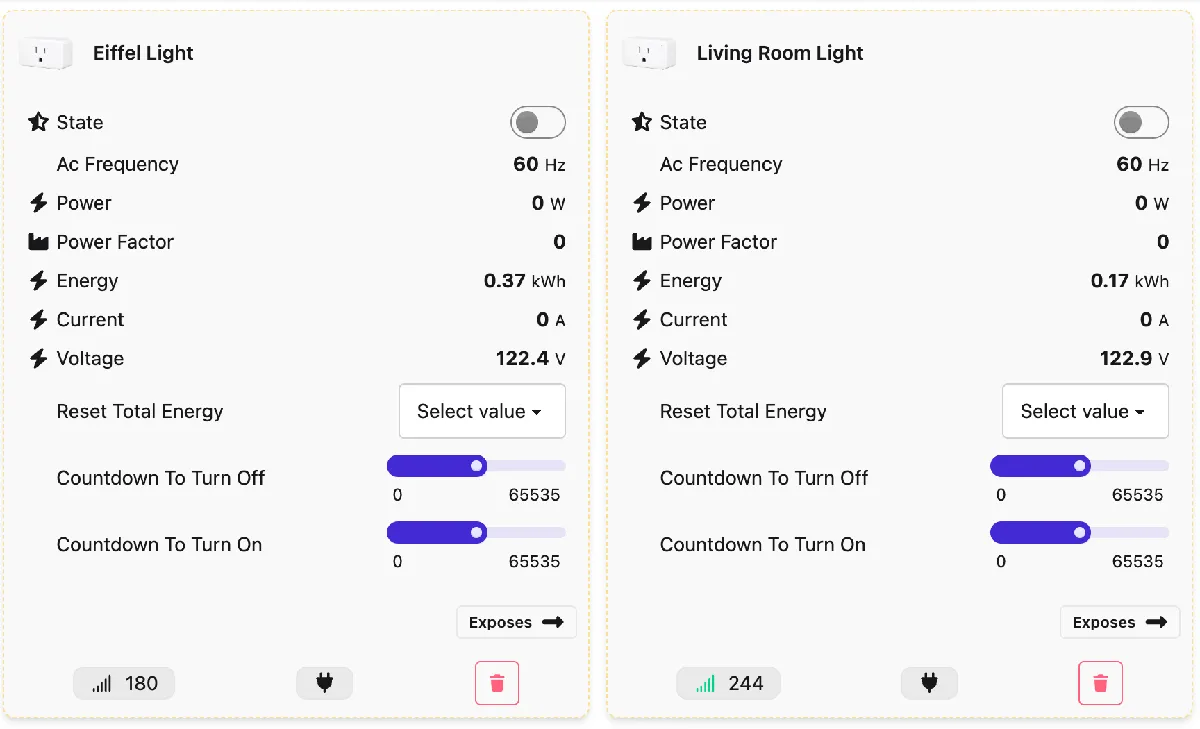Screen dimensions: 1200x729
Task: Delete the Living Room Light device
Action: pyautogui.click(x=1100, y=683)
